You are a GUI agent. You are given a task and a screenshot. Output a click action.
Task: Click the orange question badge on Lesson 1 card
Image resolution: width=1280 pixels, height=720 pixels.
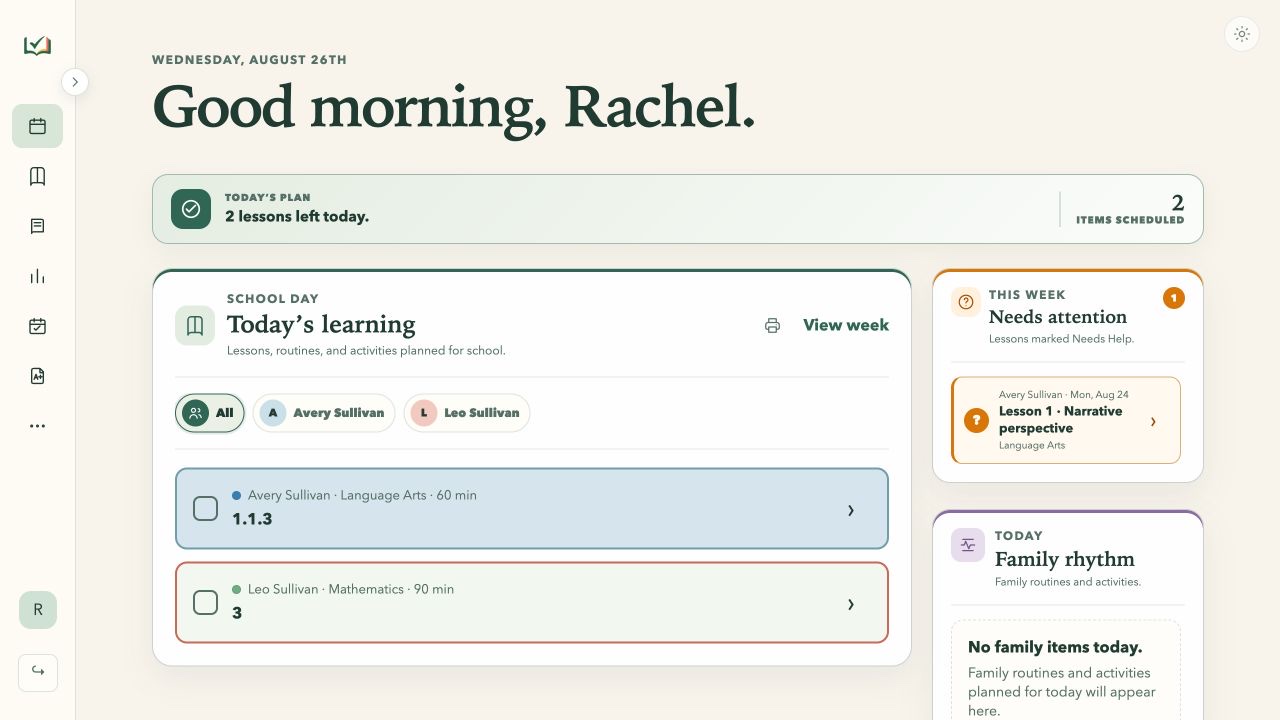pyautogui.click(x=976, y=421)
